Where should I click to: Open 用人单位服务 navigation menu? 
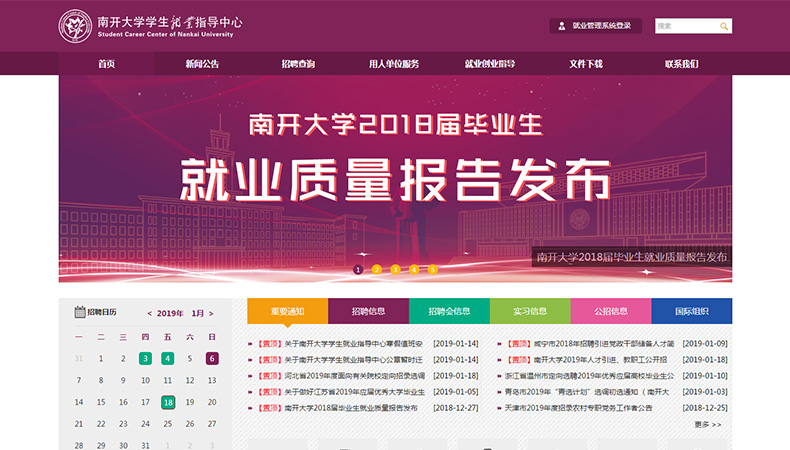click(394, 64)
